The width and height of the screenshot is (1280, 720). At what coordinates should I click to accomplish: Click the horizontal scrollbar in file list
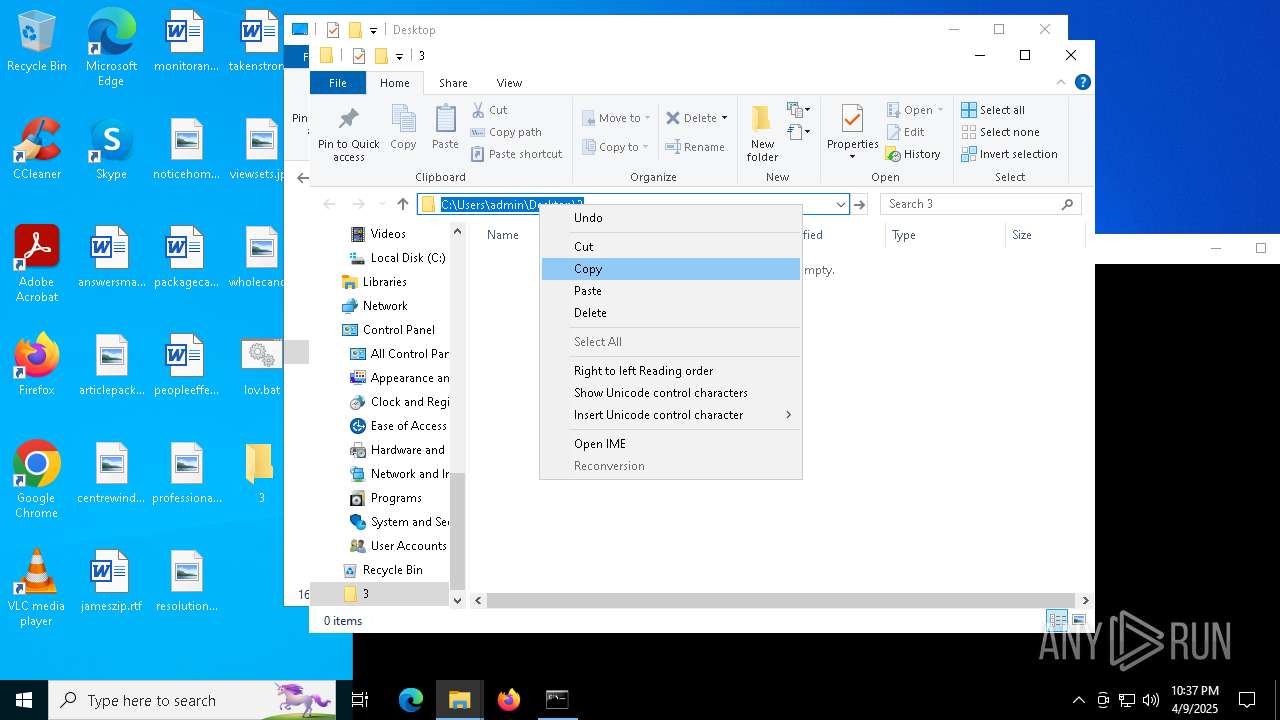pyautogui.click(x=780, y=600)
